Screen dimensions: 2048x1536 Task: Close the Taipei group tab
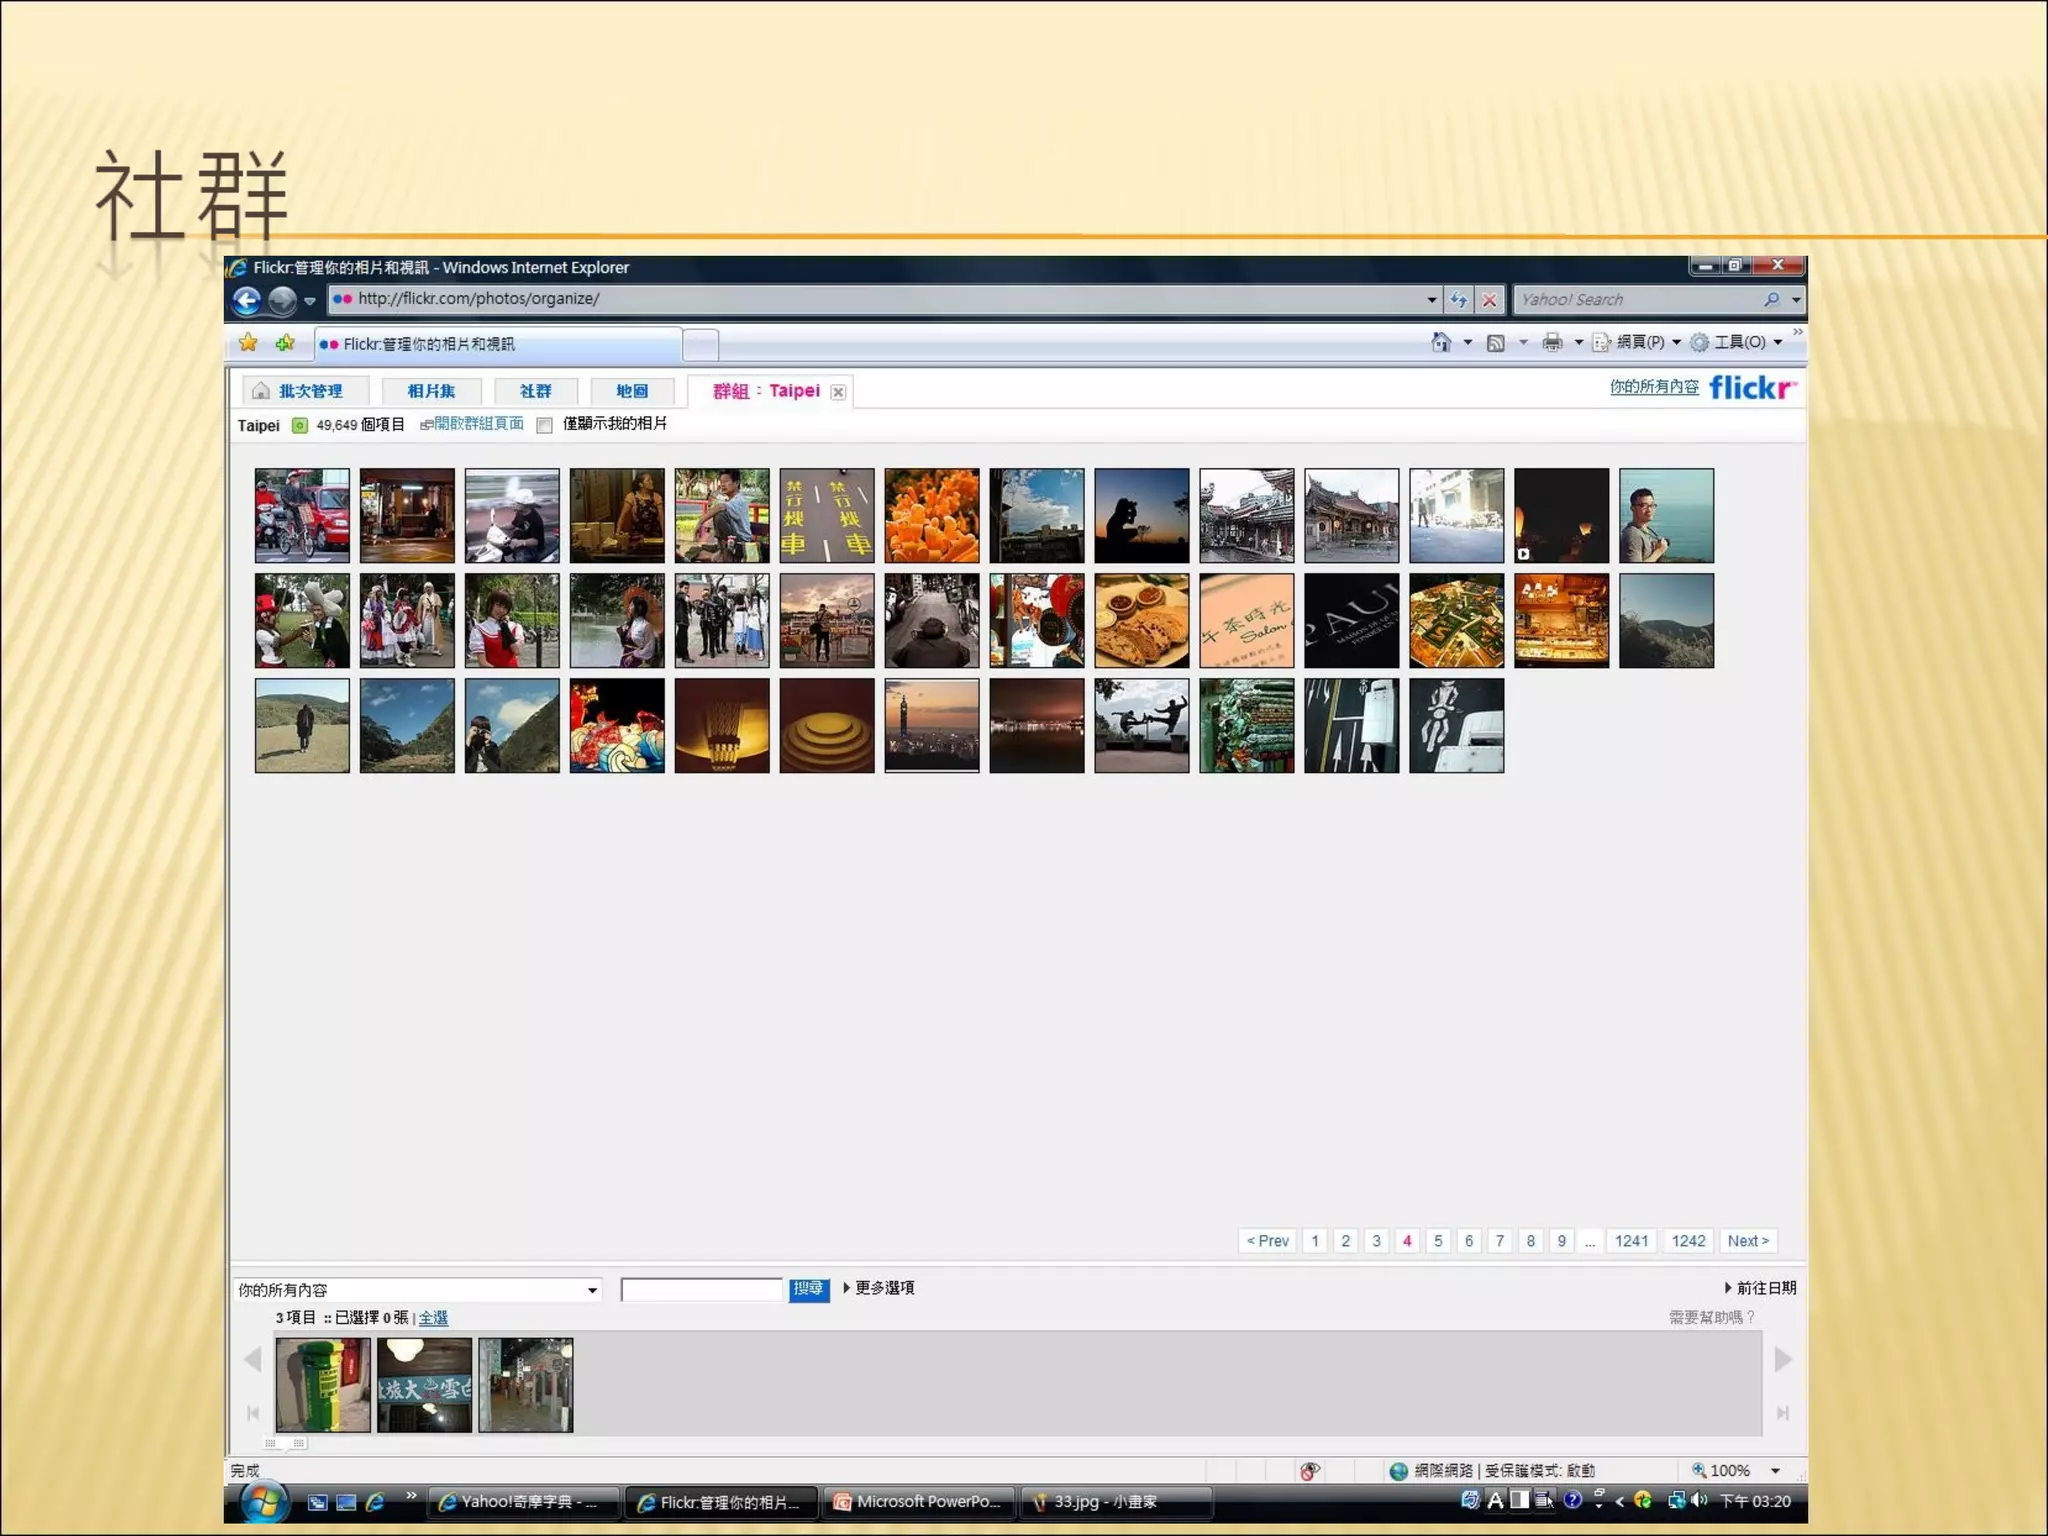tap(838, 392)
